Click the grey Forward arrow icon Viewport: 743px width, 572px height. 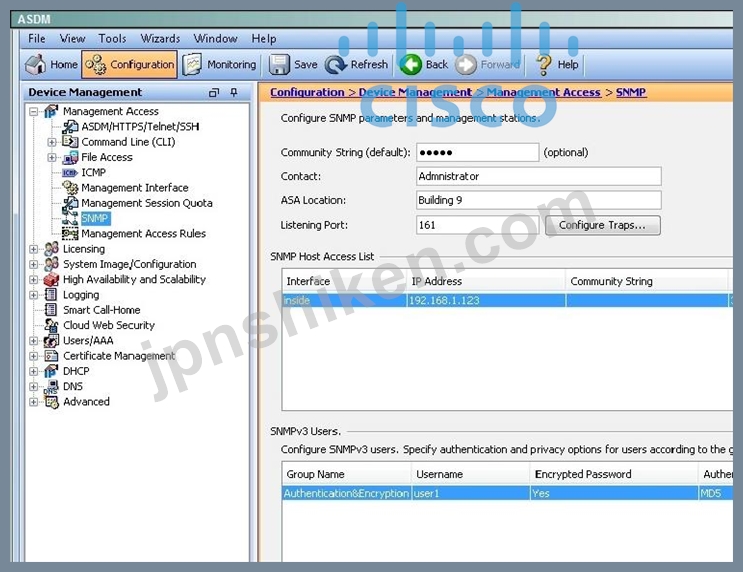466,64
